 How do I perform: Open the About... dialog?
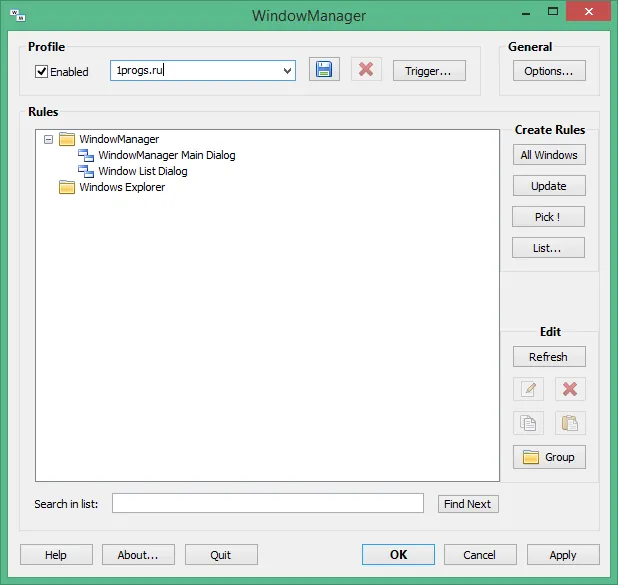(138, 555)
